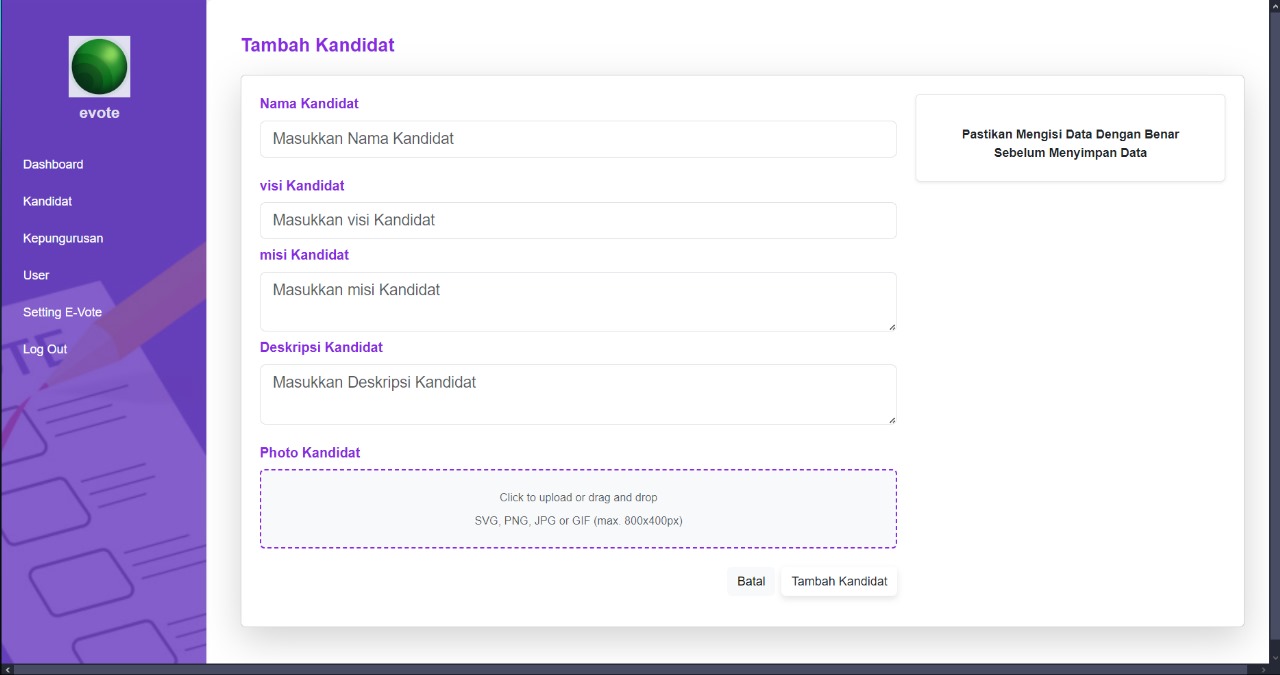Select User in the sidebar menu
This screenshot has width=1280, height=675.
(x=36, y=275)
